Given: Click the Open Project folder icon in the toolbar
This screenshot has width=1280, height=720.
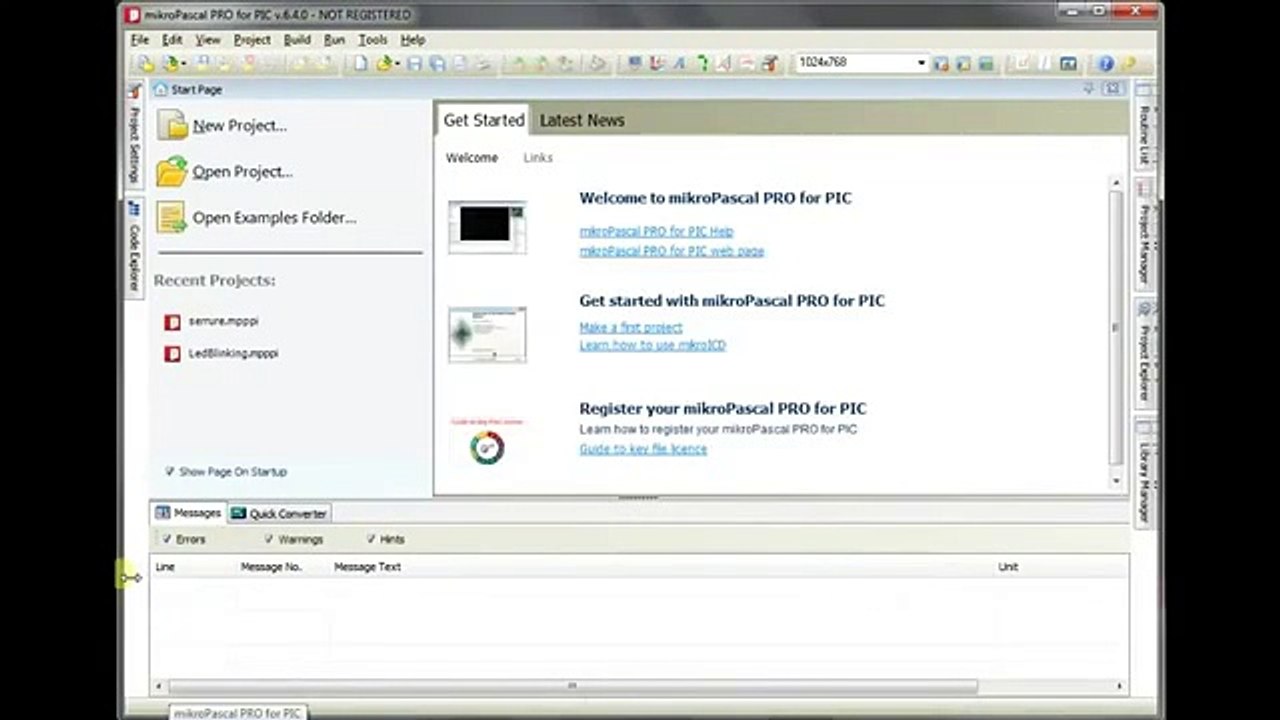Looking at the screenshot, I should [170, 63].
